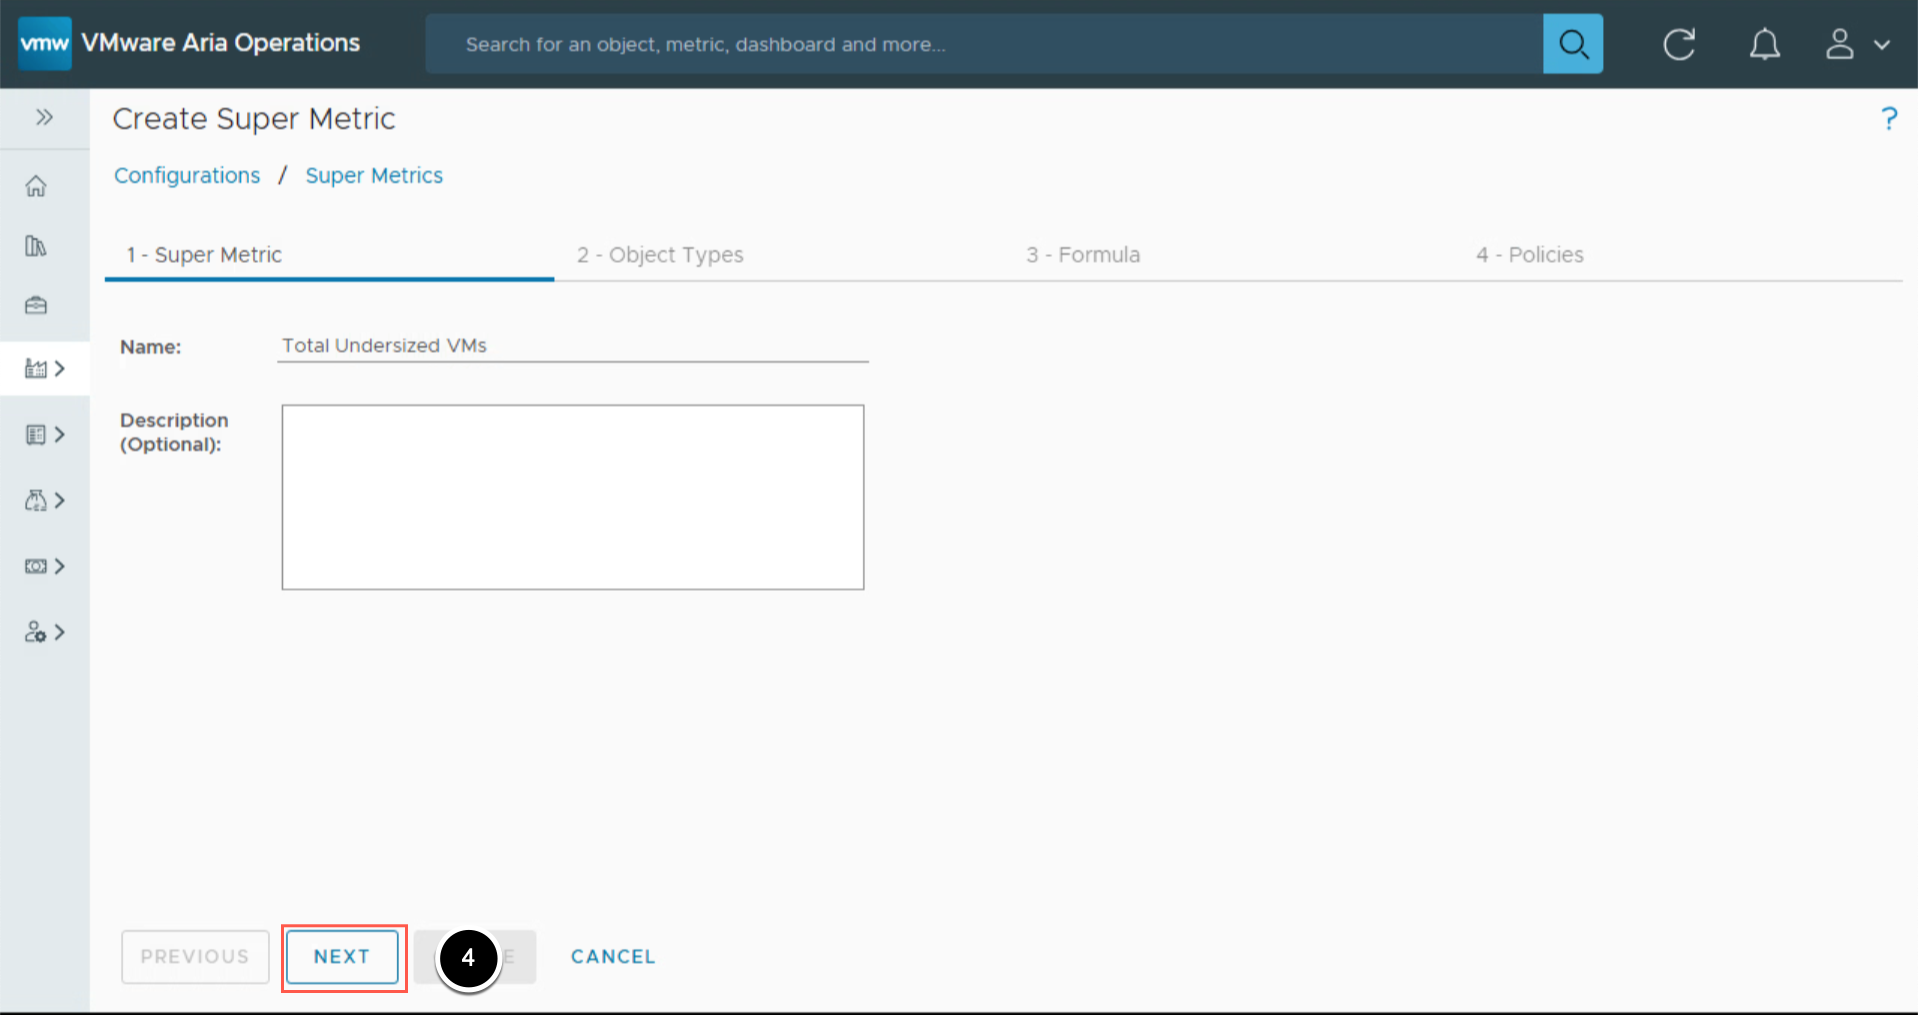This screenshot has height=1015, width=1918.
Task: Switch to the 3 - Formula tab
Action: pos(1083,255)
